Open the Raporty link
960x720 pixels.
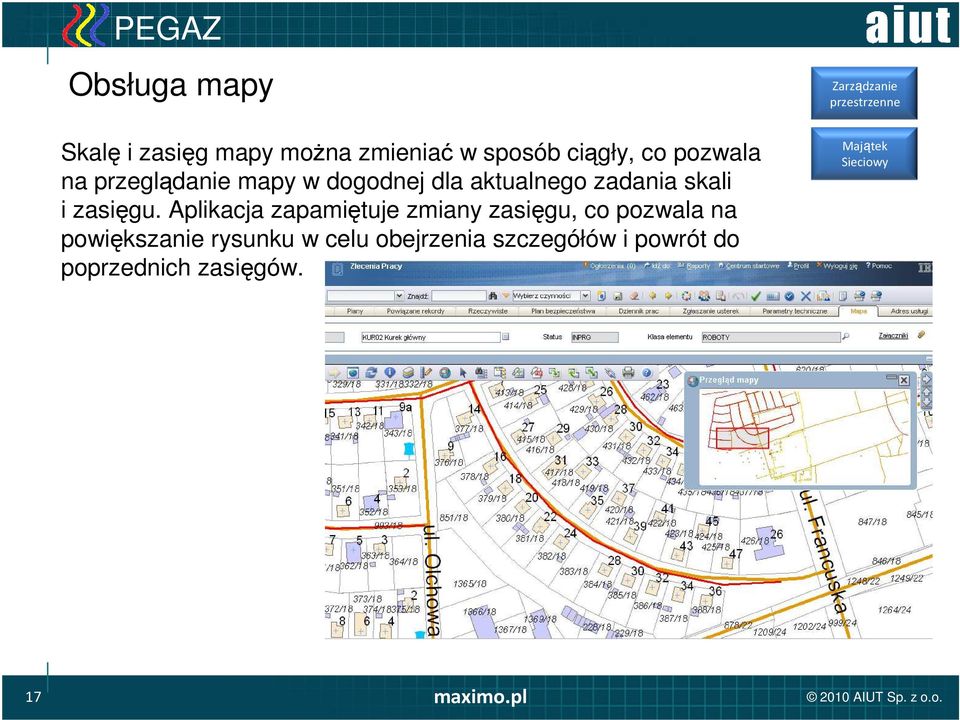click(x=694, y=266)
